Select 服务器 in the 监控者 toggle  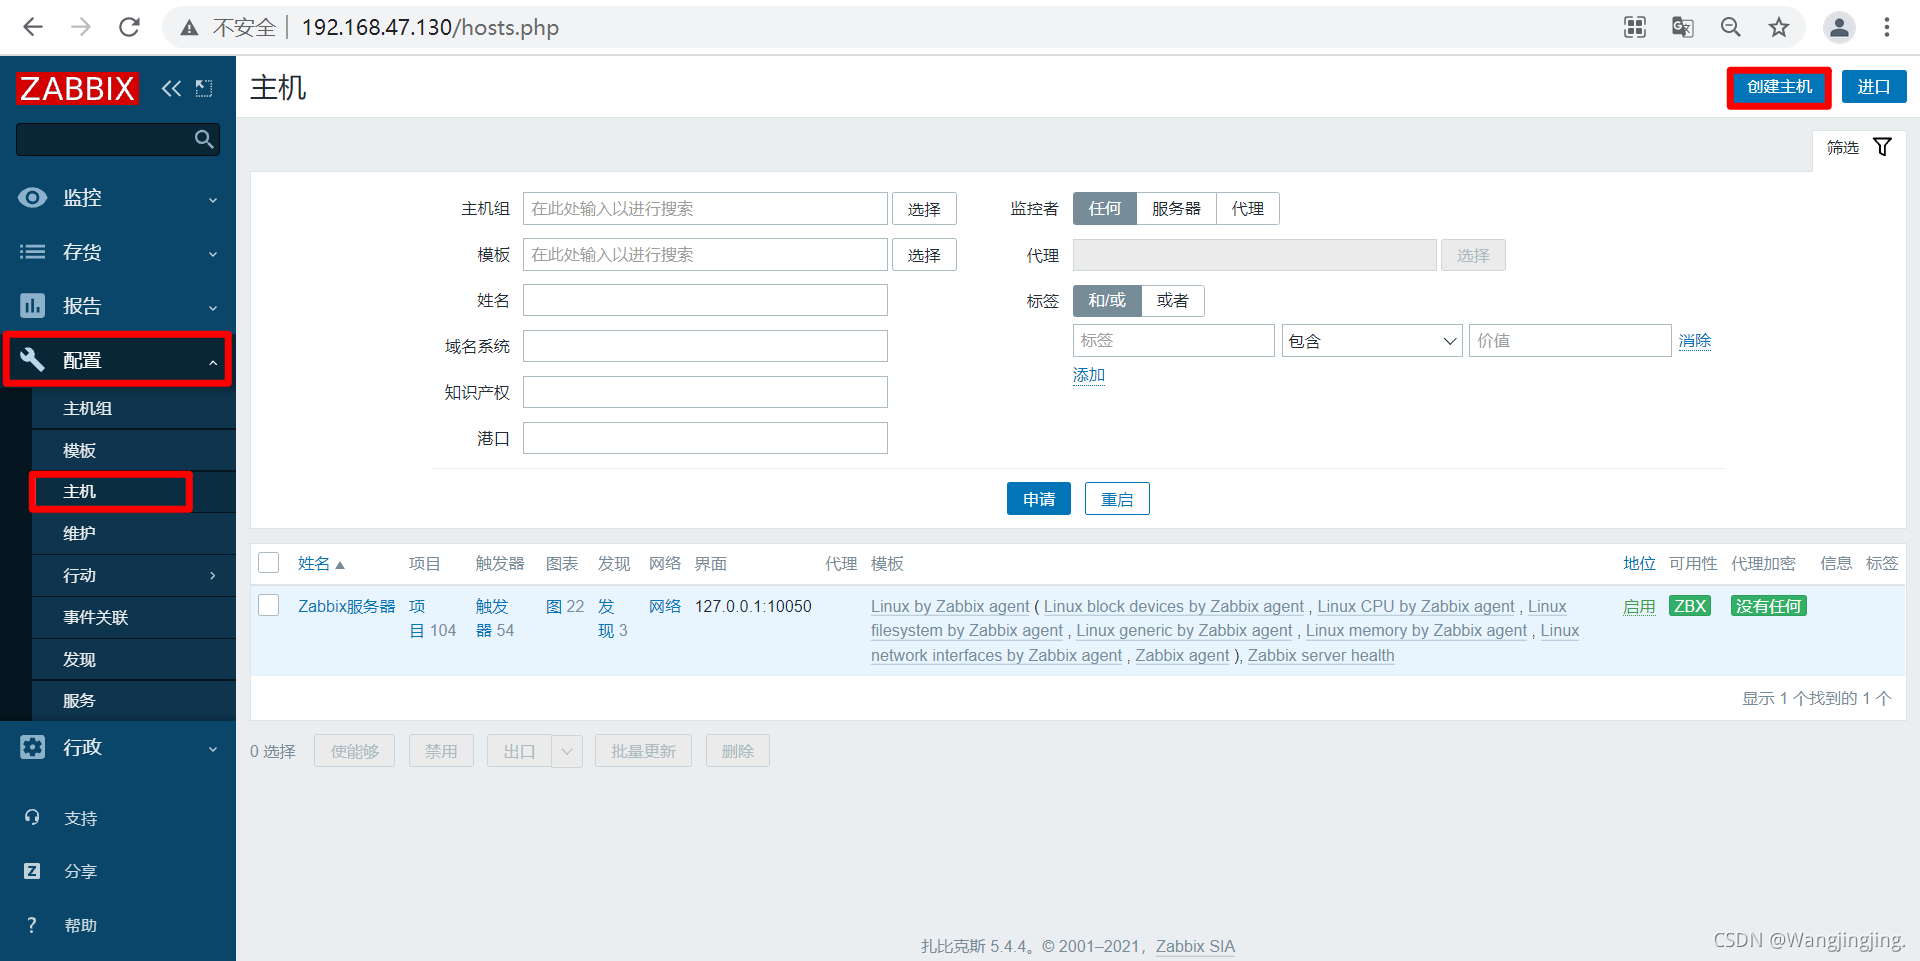1176,208
